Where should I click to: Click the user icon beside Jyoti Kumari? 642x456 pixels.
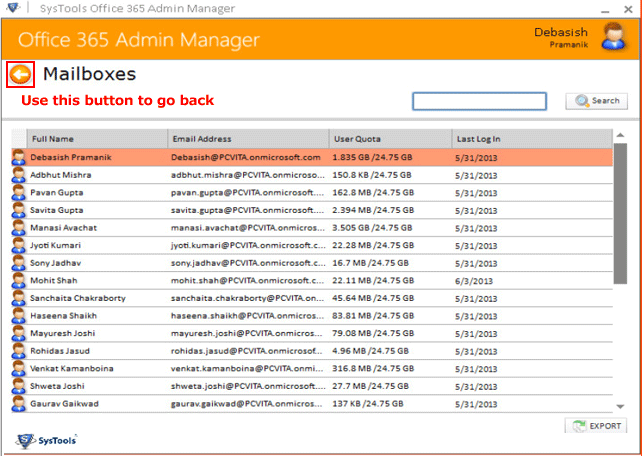[18, 245]
